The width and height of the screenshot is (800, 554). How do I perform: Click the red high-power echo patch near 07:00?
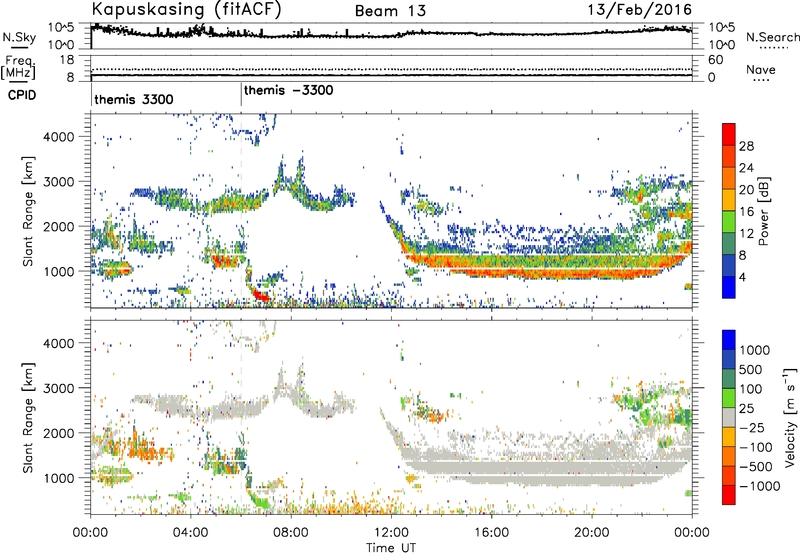pos(260,295)
